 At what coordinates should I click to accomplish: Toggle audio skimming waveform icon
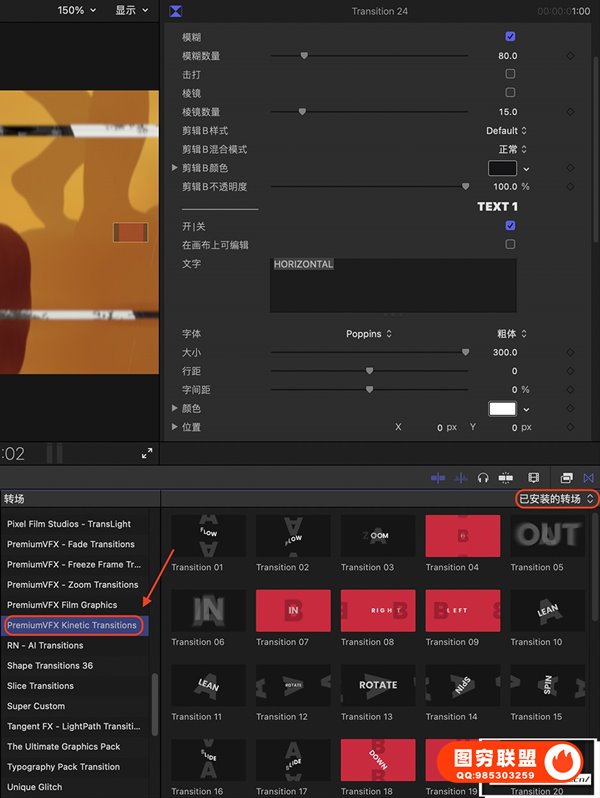(461, 478)
